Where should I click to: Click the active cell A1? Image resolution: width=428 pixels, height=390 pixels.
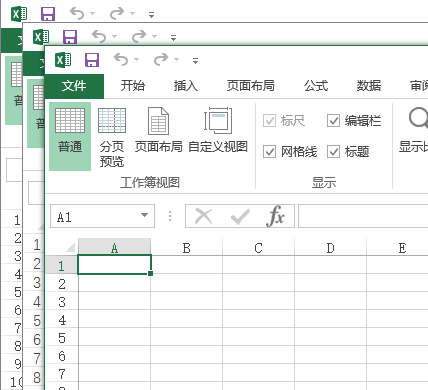tap(114, 265)
